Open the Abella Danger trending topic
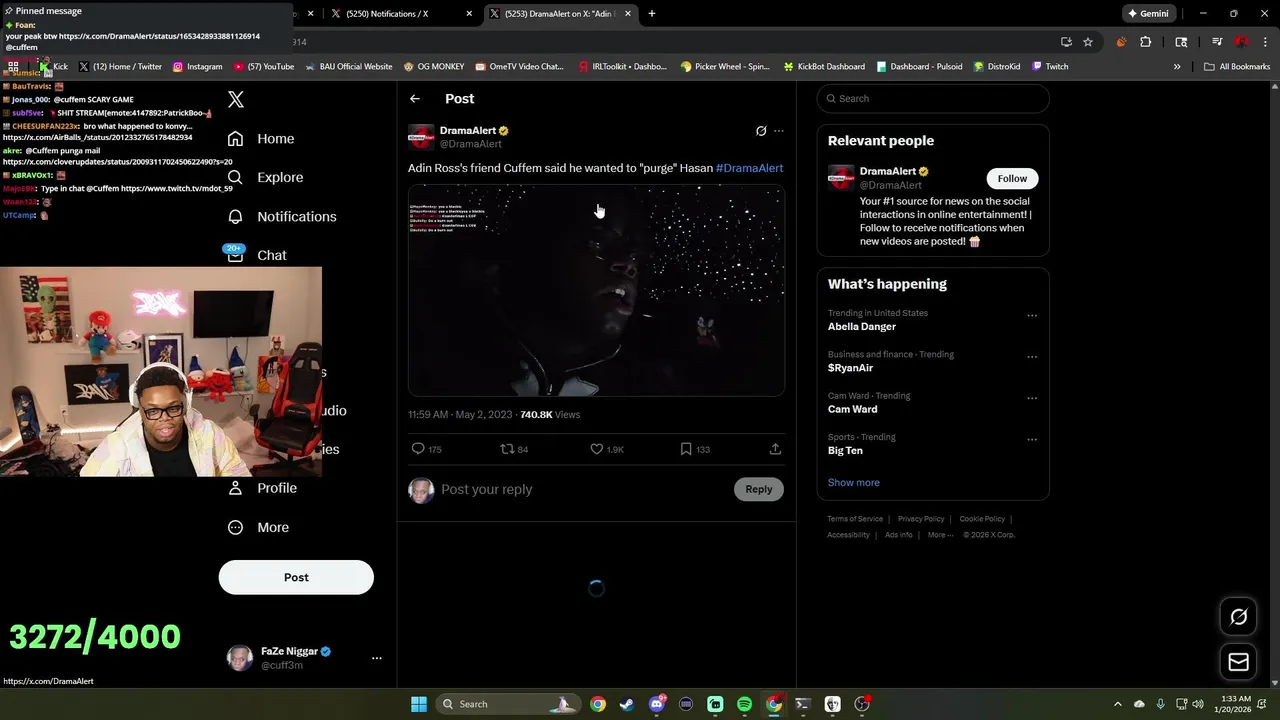 click(x=861, y=327)
